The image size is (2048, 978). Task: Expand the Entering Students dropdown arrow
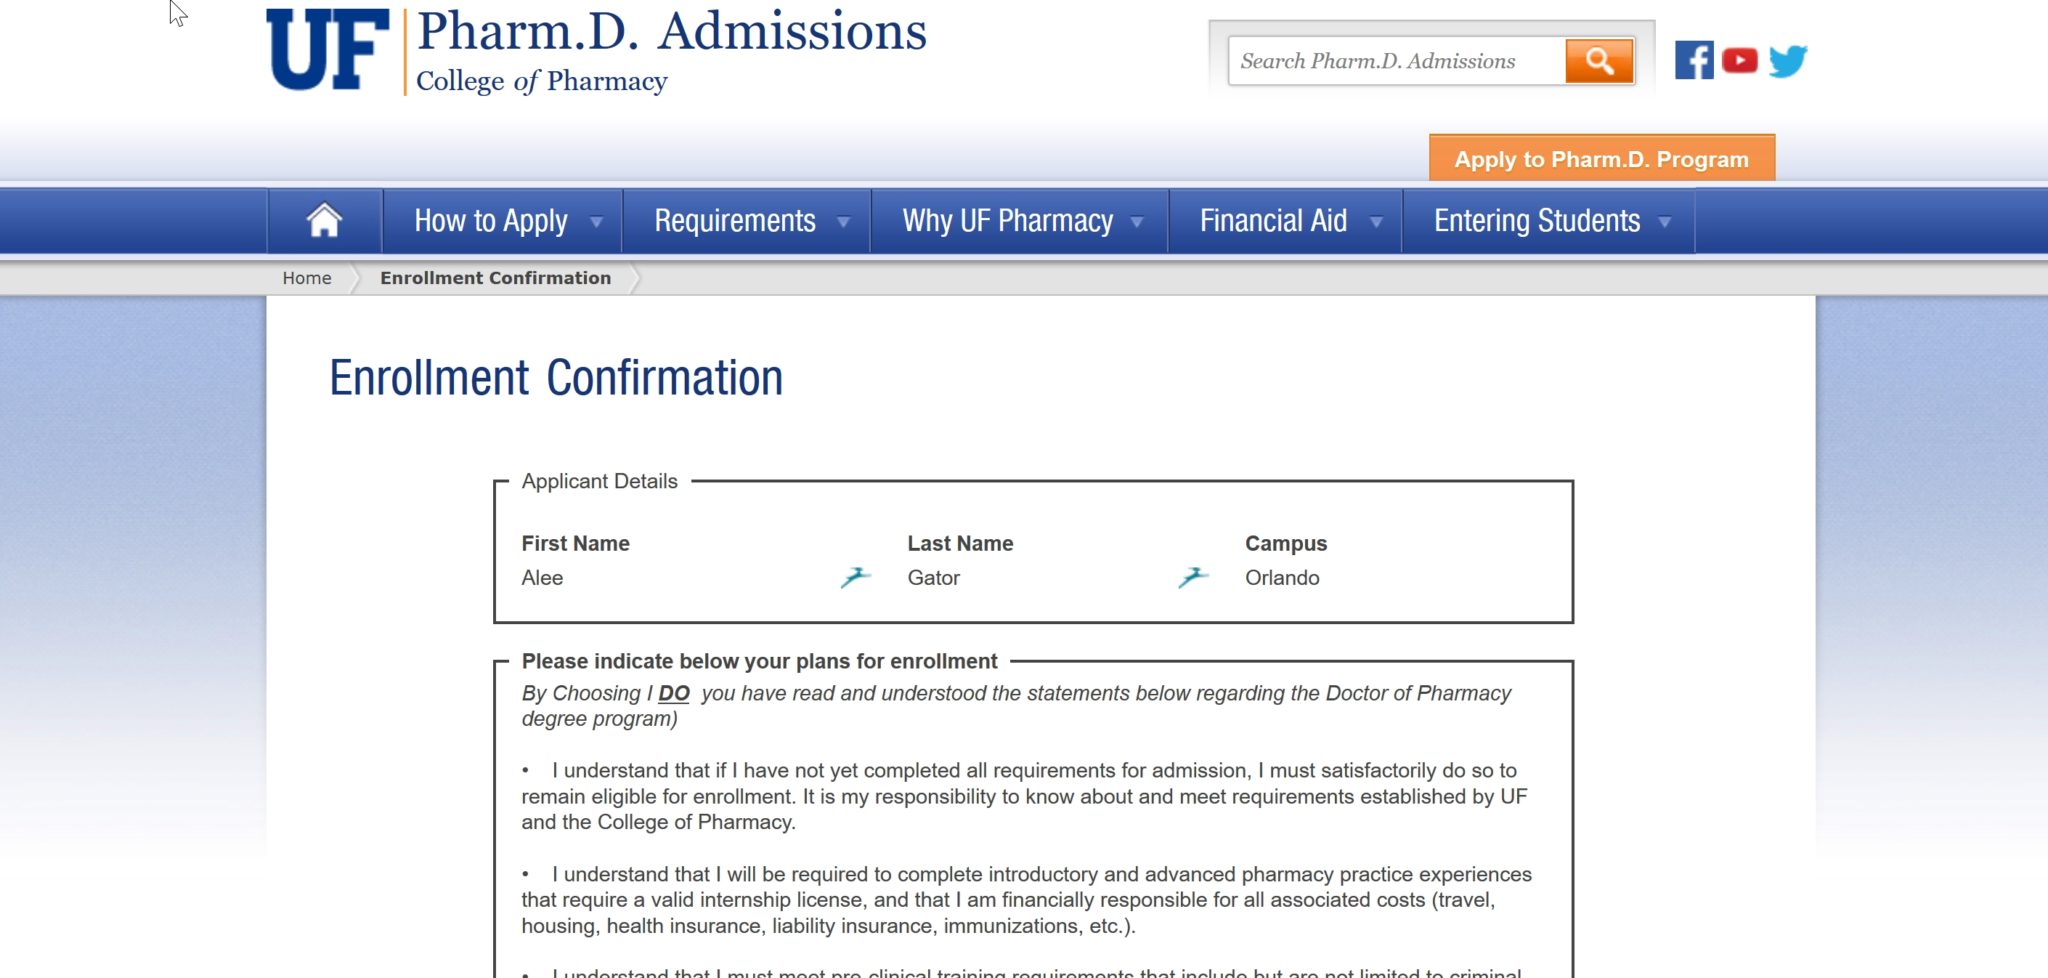point(1665,222)
